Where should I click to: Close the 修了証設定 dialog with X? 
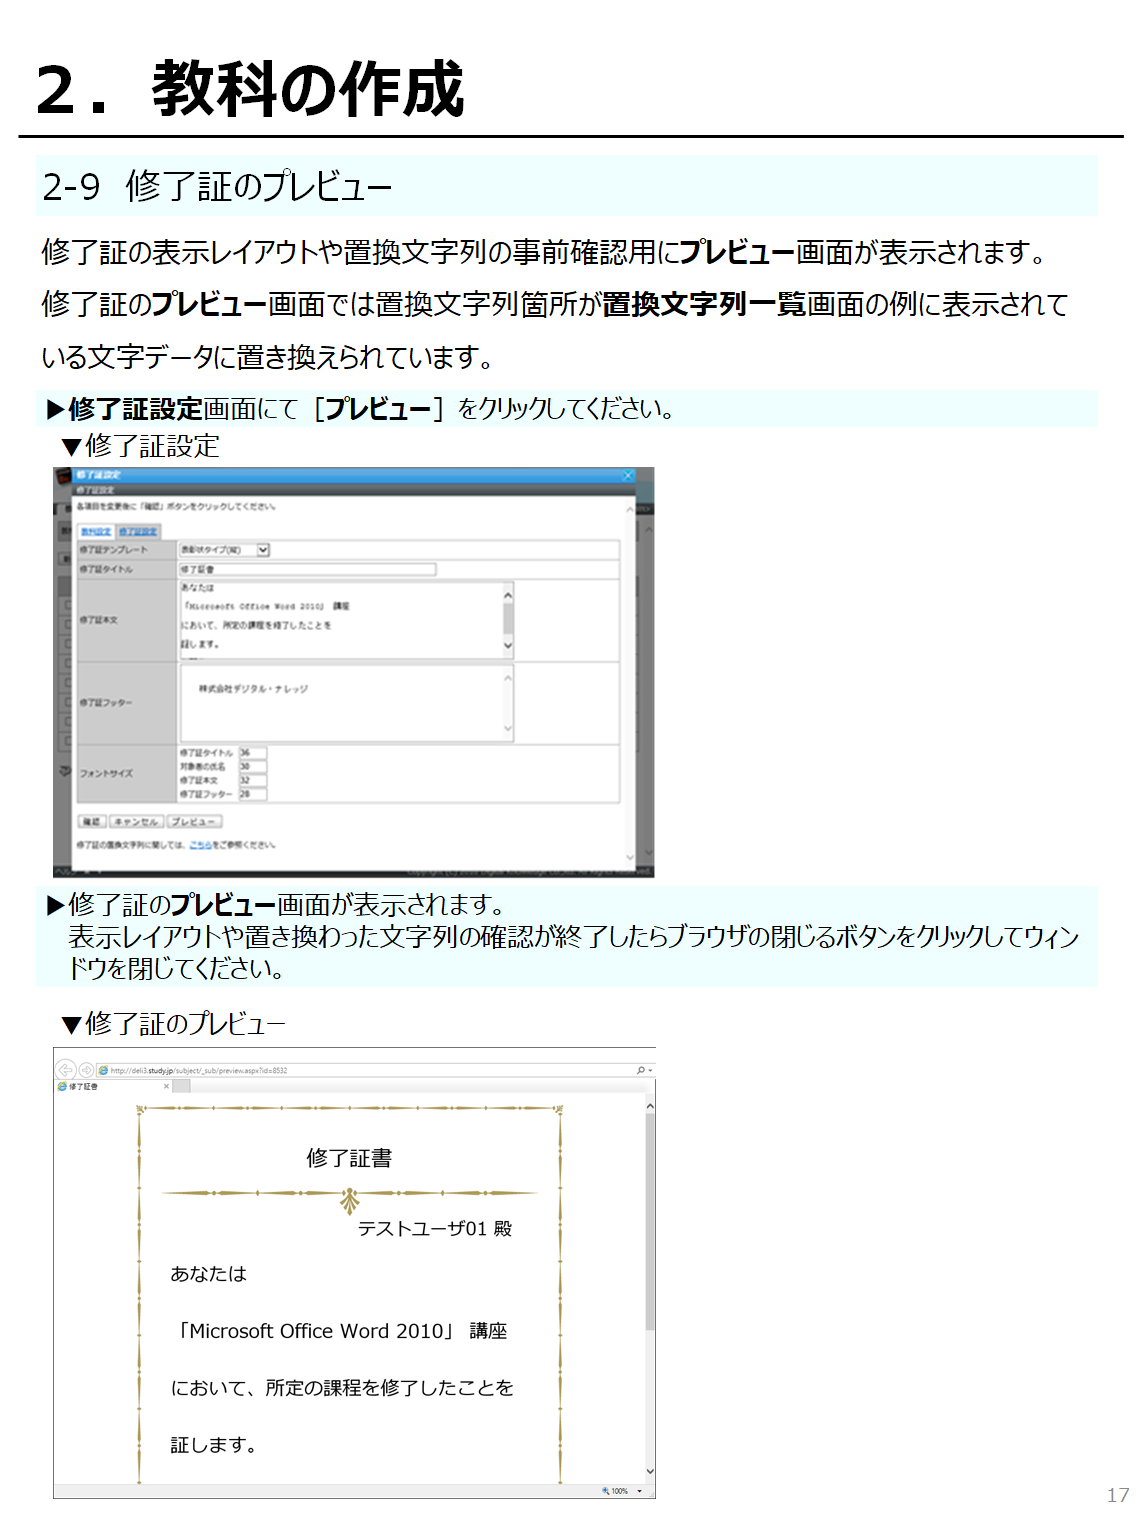click(628, 475)
